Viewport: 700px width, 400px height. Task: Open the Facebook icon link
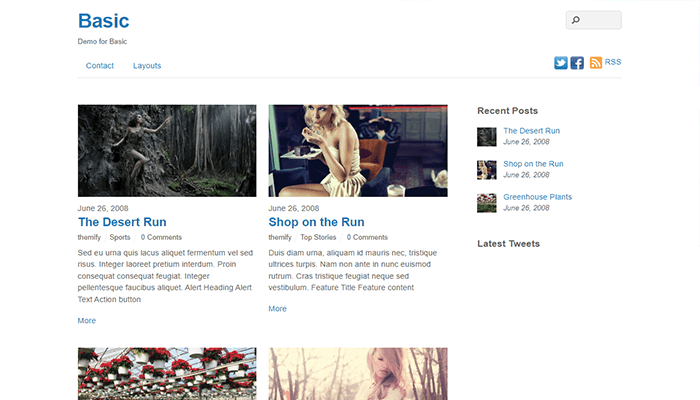(577, 63)
